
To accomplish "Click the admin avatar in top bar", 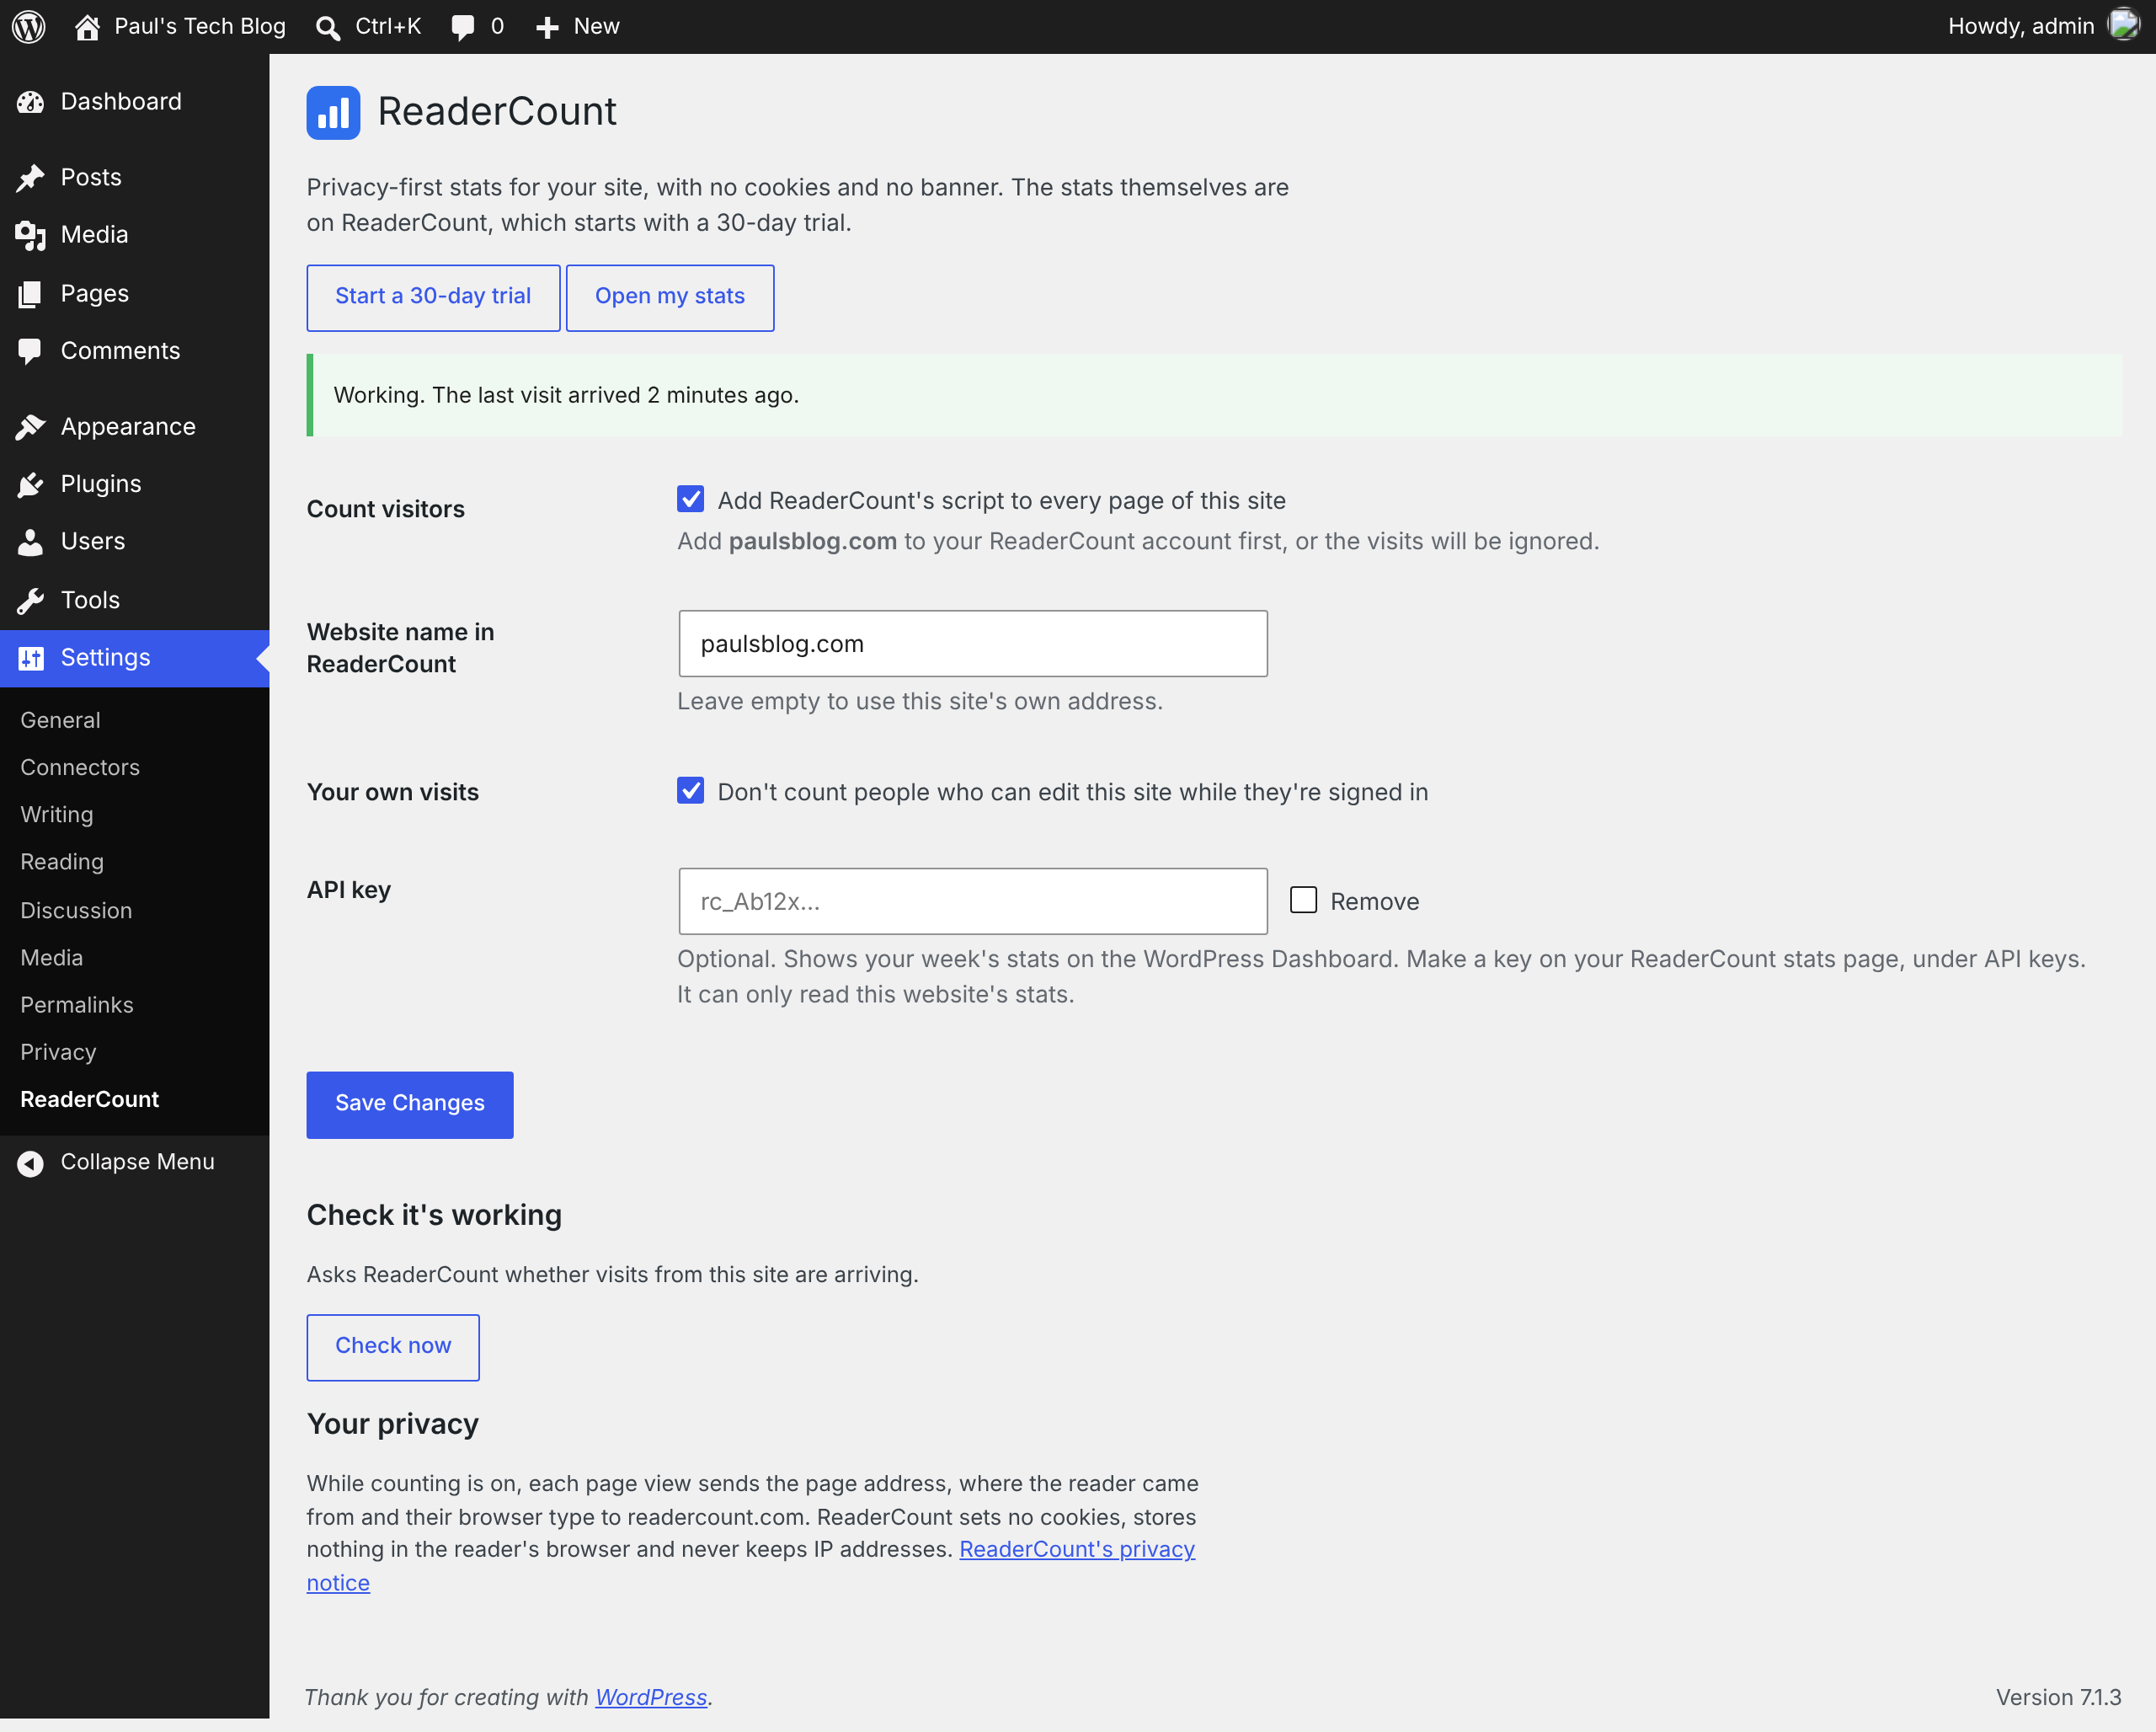I will 2123,25.
